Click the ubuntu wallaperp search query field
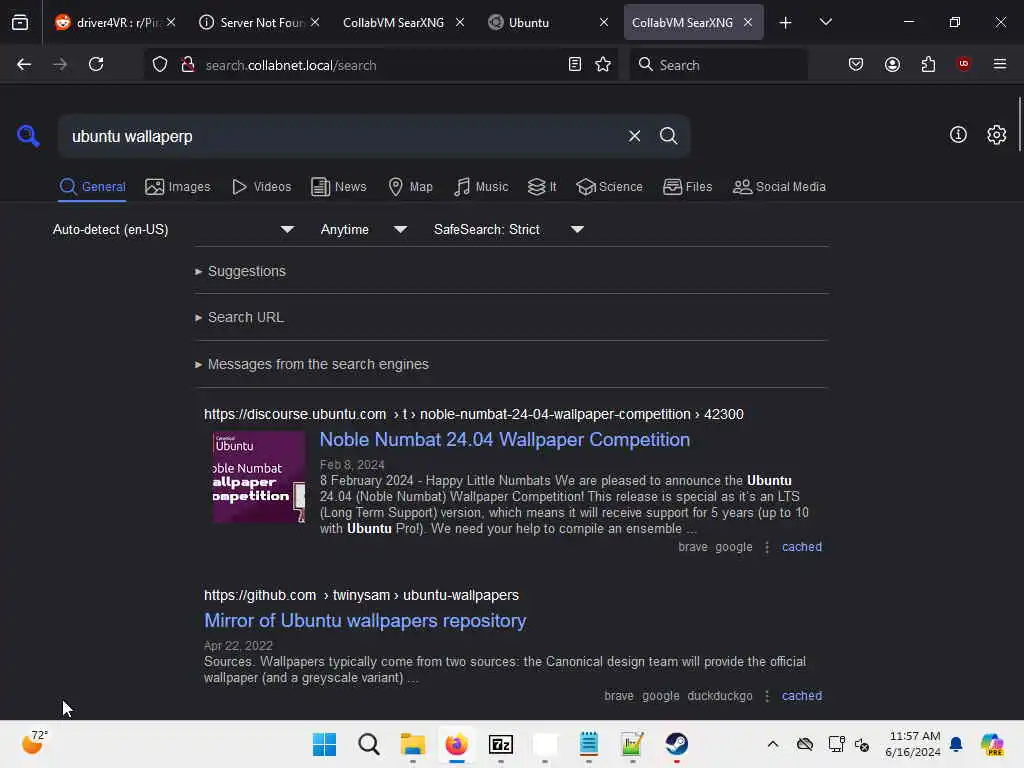The width and height of the screenshot is (1024, 768). tap(340, 136)
